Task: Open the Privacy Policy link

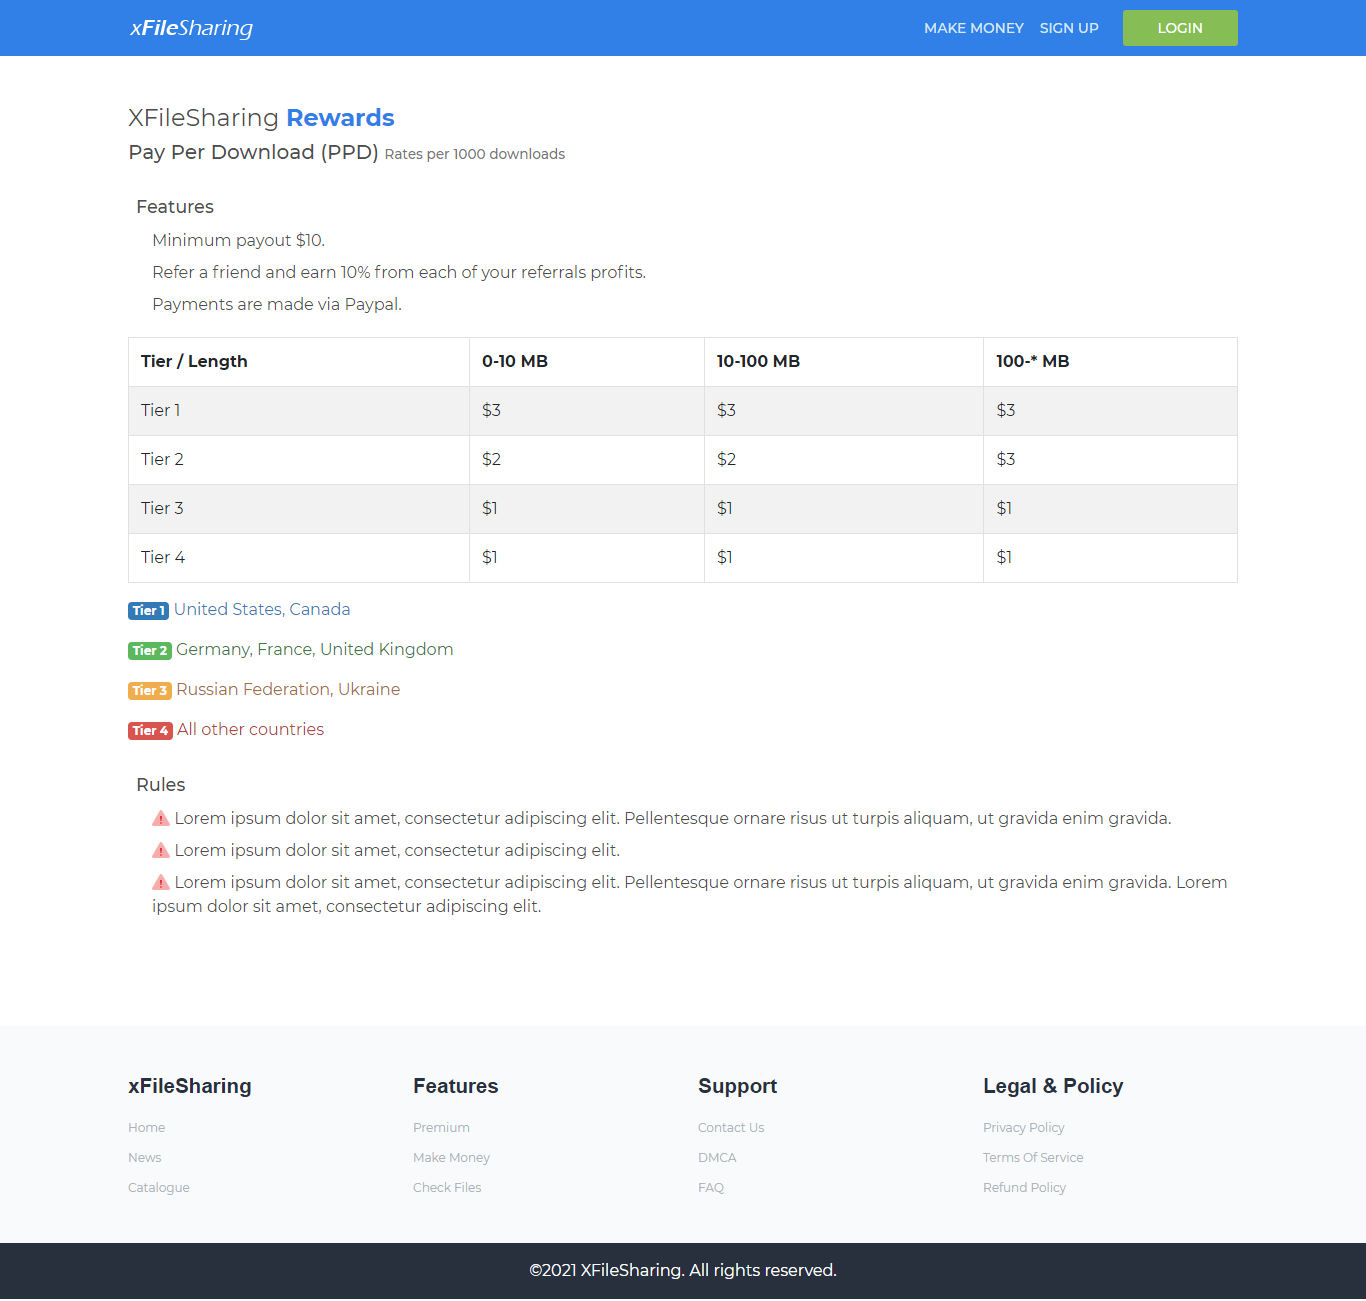Action: pos(1024,1127)
